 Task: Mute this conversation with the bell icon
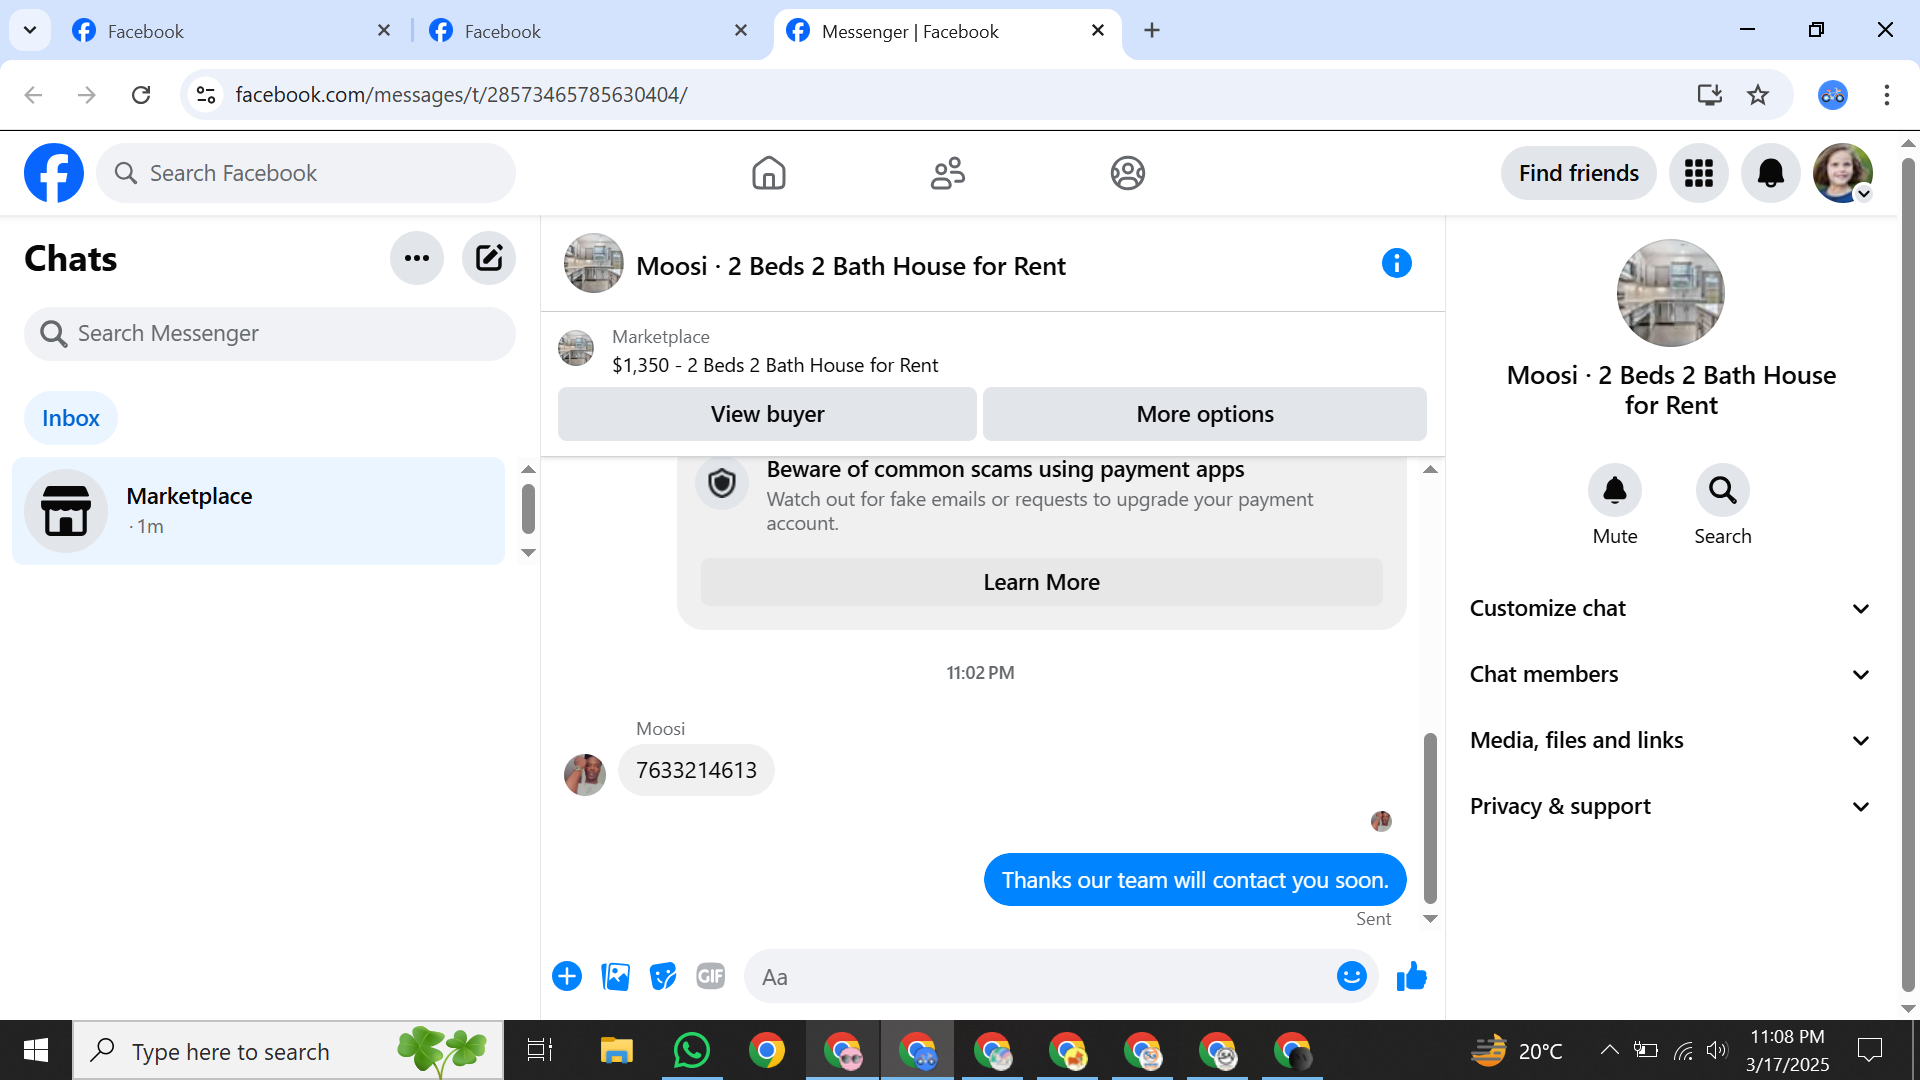pos(1615,490)
